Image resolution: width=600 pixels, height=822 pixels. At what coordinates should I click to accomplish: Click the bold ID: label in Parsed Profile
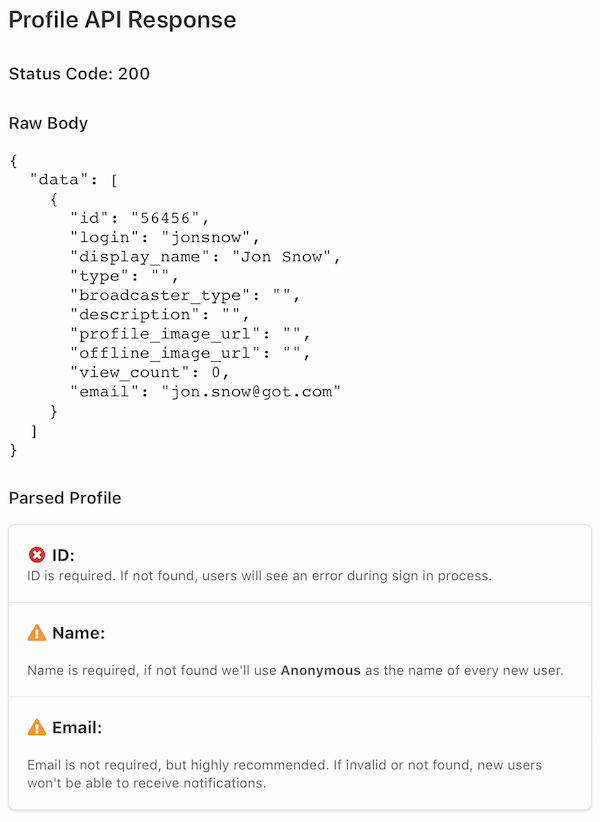point(64,555)
